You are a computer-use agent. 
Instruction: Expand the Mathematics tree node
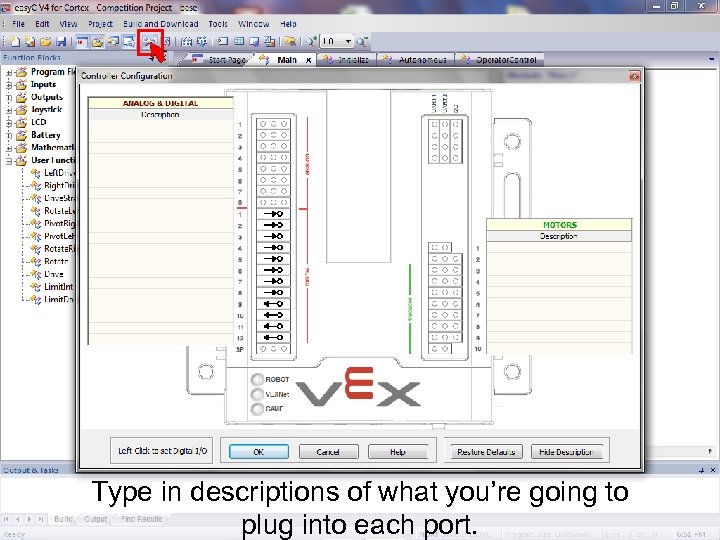9,148
